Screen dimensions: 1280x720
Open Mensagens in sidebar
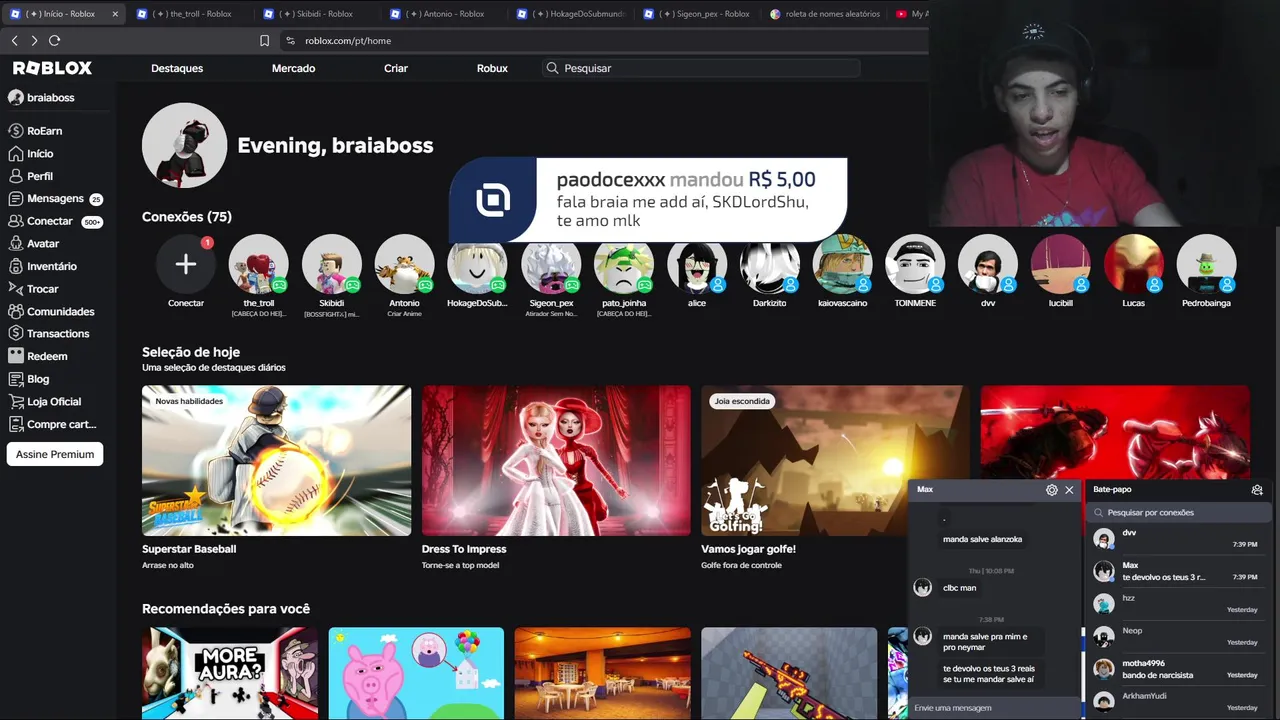55,198
